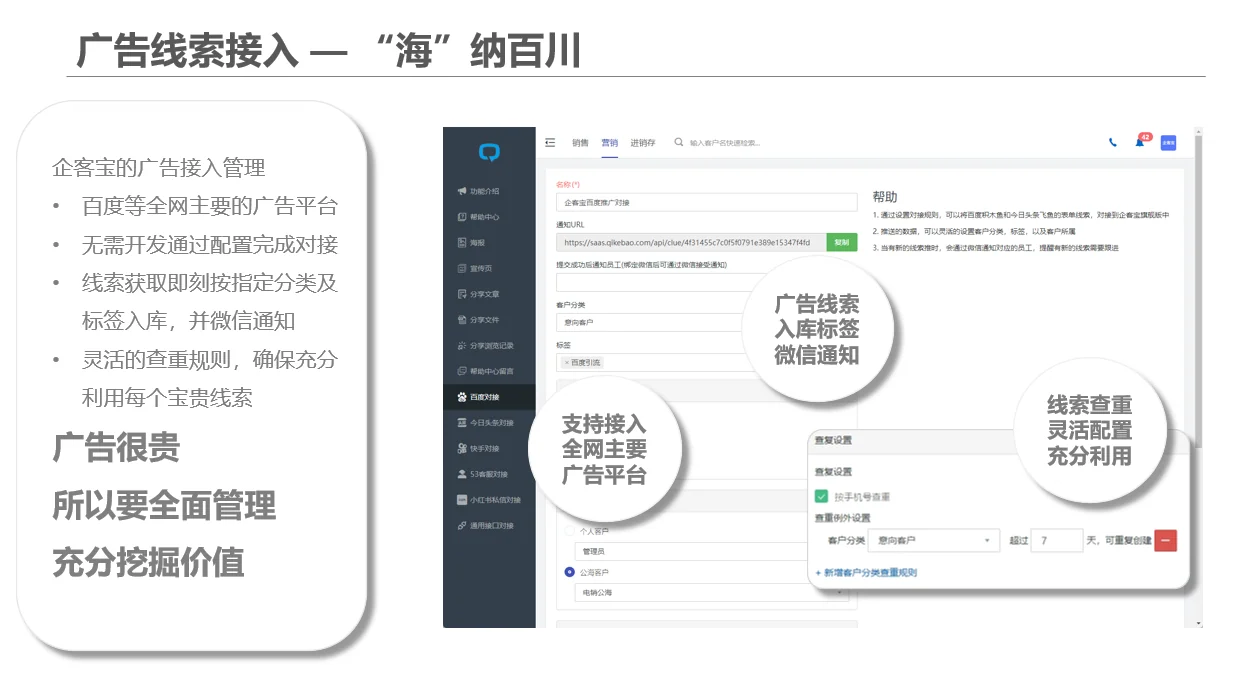Switch to the 营销 tab
The image size is (1247, 677).
pos(609,142)
